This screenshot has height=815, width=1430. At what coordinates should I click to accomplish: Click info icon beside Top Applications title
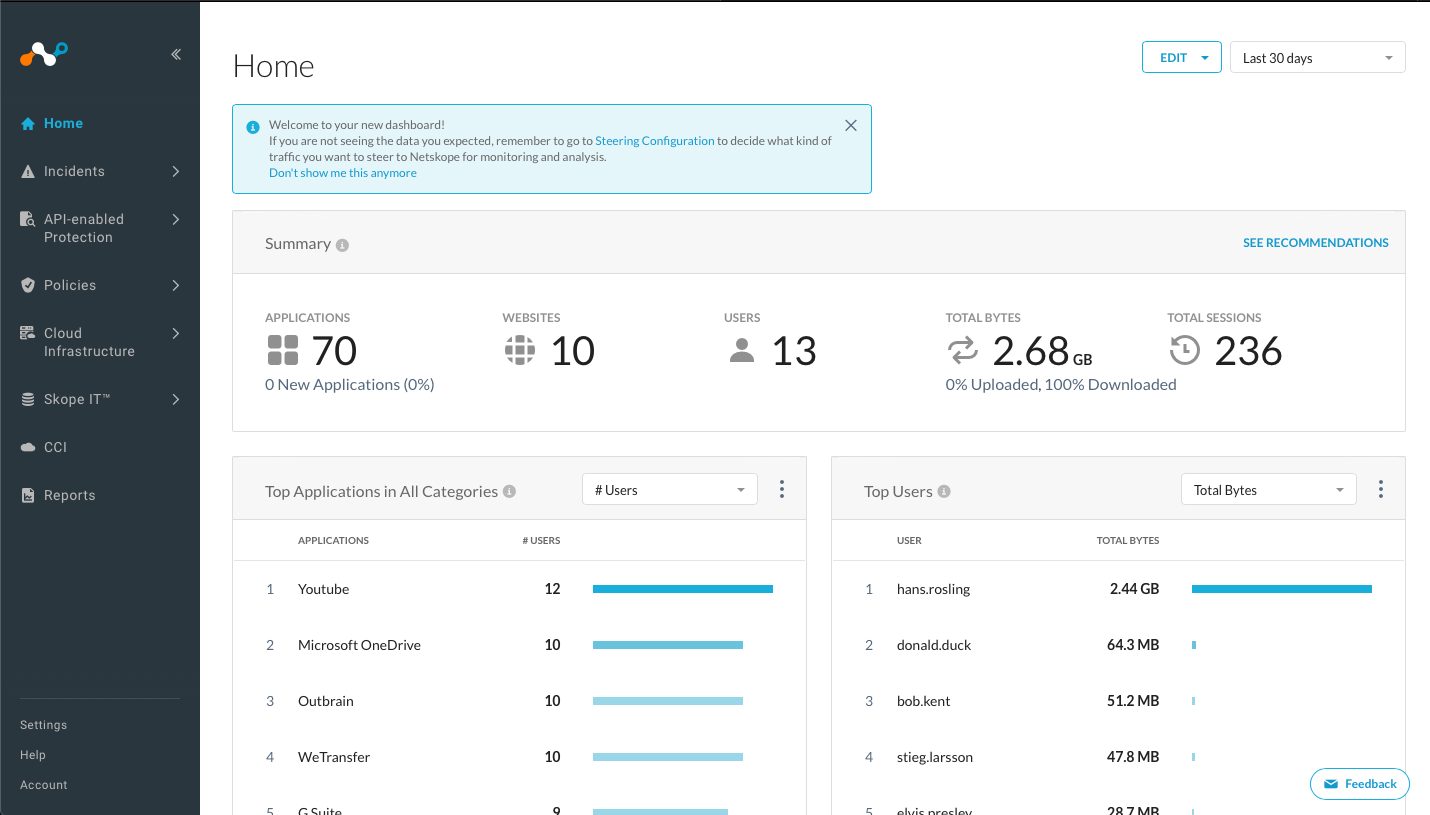coord(510,491)
